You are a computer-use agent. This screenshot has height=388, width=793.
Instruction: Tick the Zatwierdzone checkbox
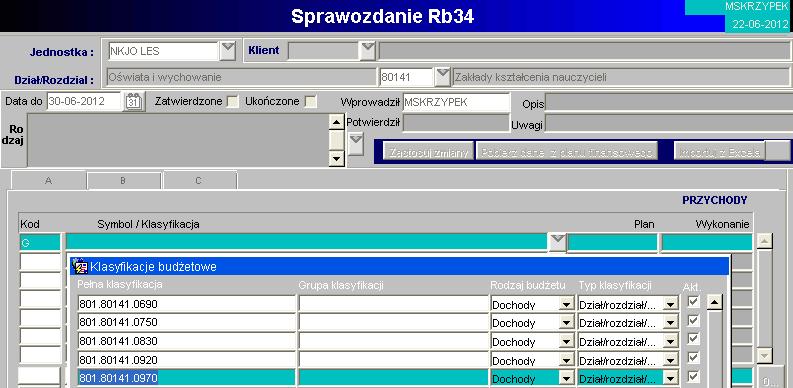click(x=232, y=102)
